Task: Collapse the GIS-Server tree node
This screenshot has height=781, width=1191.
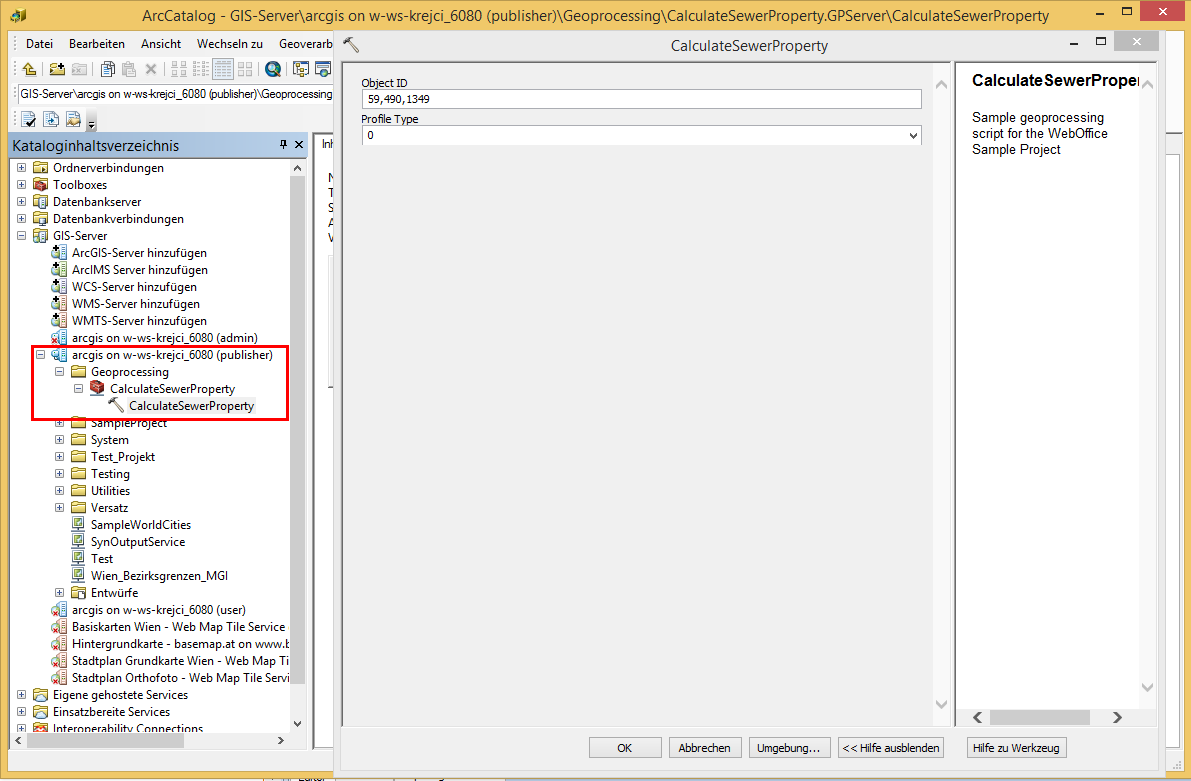Action: coord(20,235)
